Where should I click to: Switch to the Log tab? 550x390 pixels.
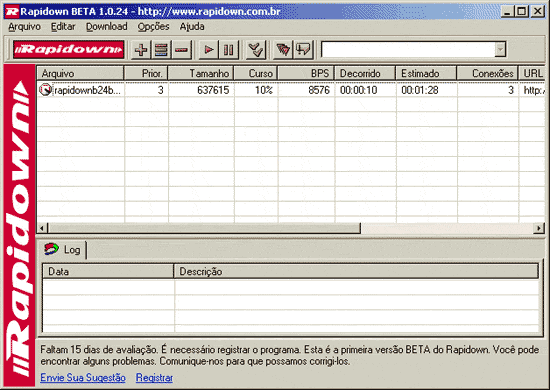pyautogui.click(x=62, y=250)
